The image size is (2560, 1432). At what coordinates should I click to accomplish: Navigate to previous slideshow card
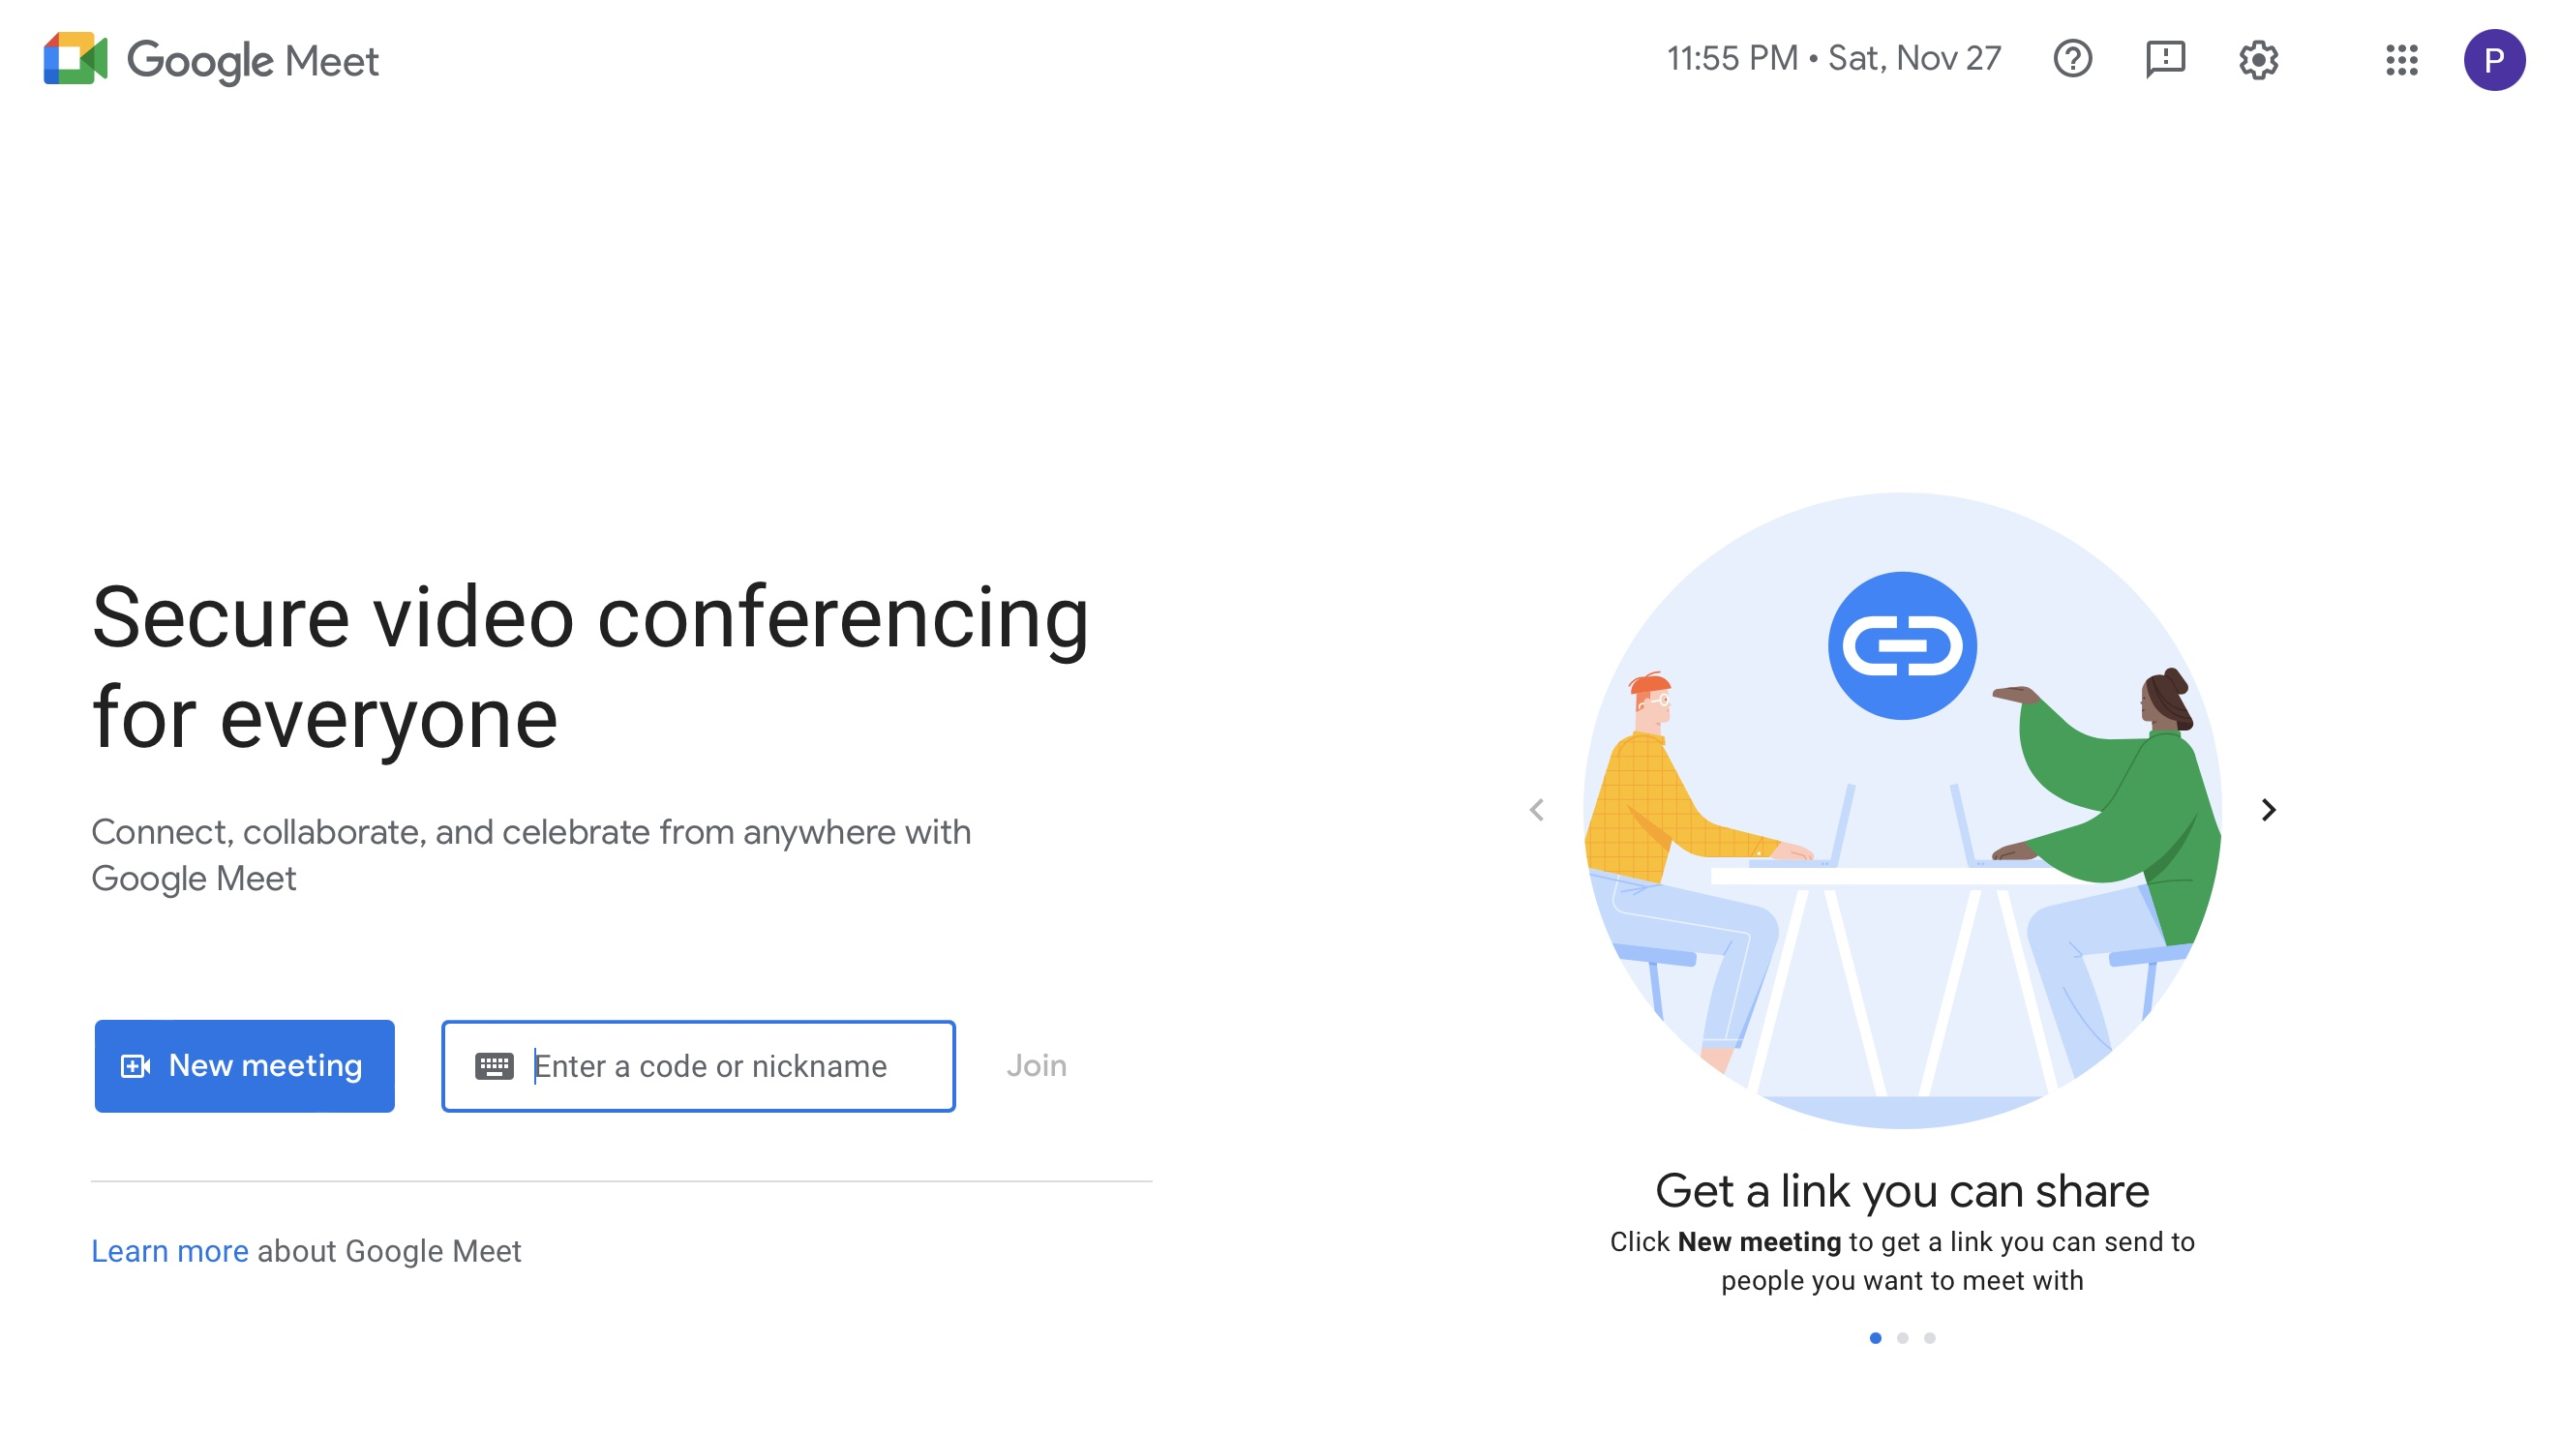click(1535, 809)
